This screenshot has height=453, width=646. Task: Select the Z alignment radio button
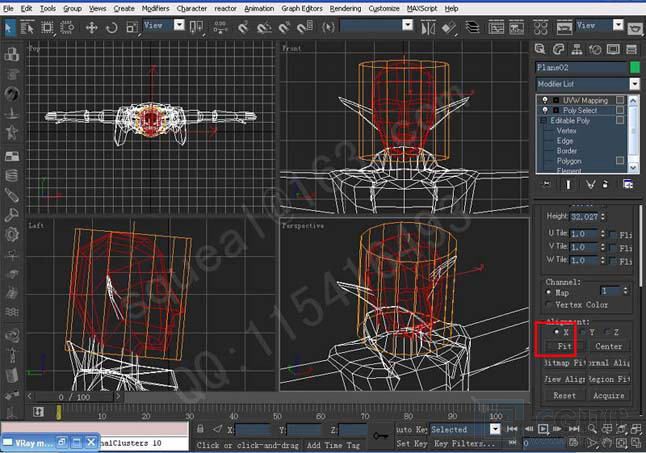click(607, 332)
